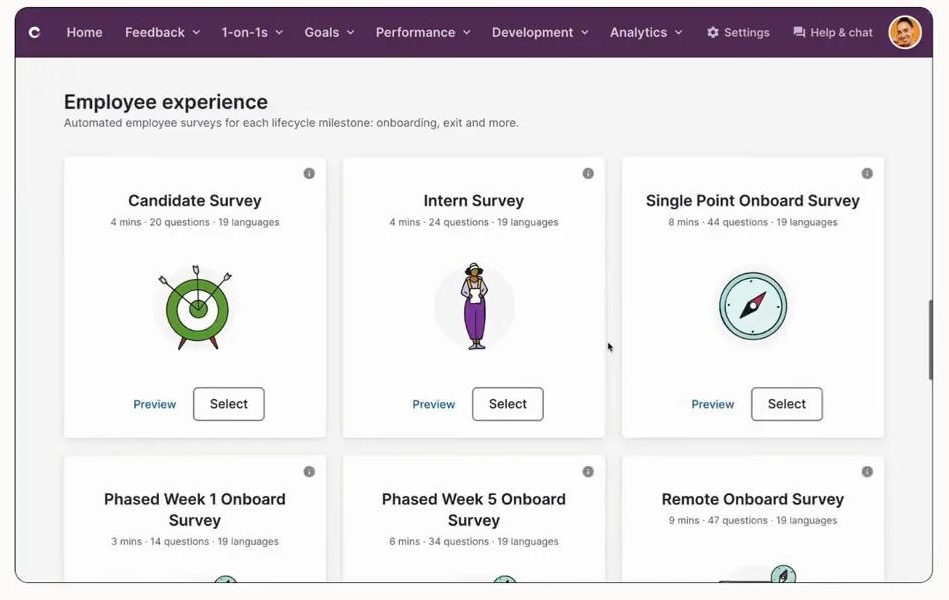Click the info icon on Intern Survey card
This screenshot has height=600, width=949.
pos(588,172)
